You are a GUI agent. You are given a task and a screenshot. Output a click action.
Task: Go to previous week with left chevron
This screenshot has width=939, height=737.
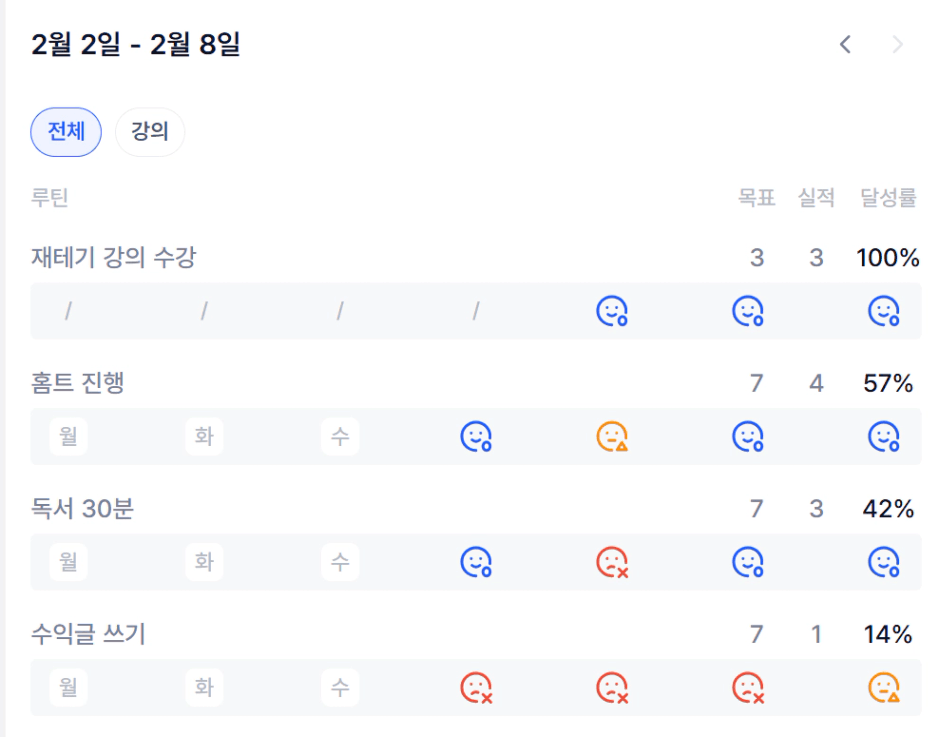(x=845, y=44)
